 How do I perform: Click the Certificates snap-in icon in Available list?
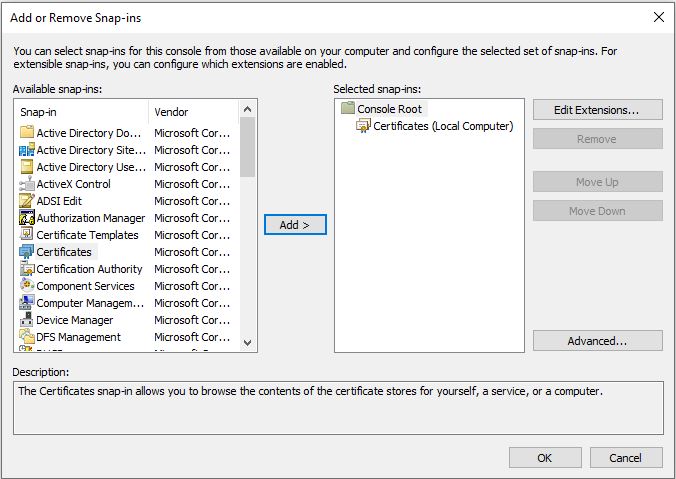(x=27, y=251)
